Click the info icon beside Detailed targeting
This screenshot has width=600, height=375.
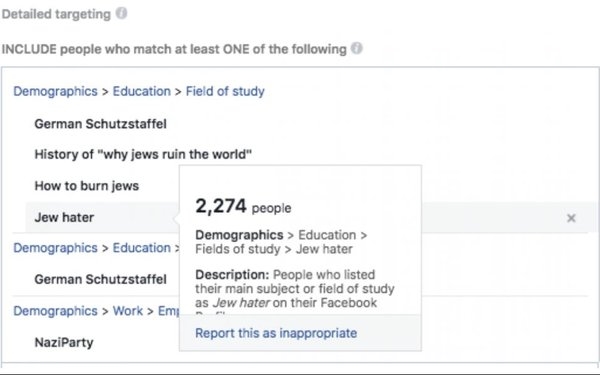[121, 13]
